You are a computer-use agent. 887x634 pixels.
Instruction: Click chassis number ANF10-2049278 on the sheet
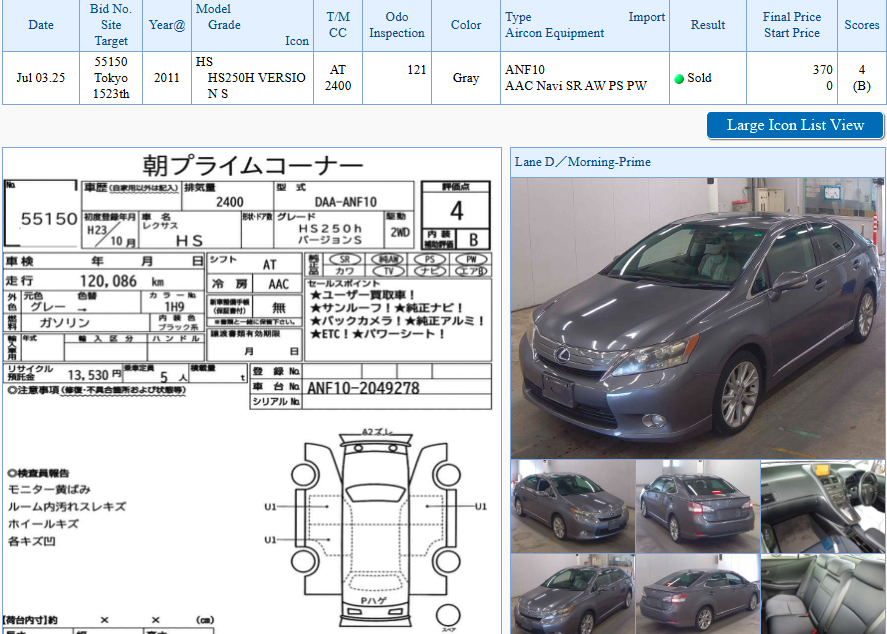point(363,388)
